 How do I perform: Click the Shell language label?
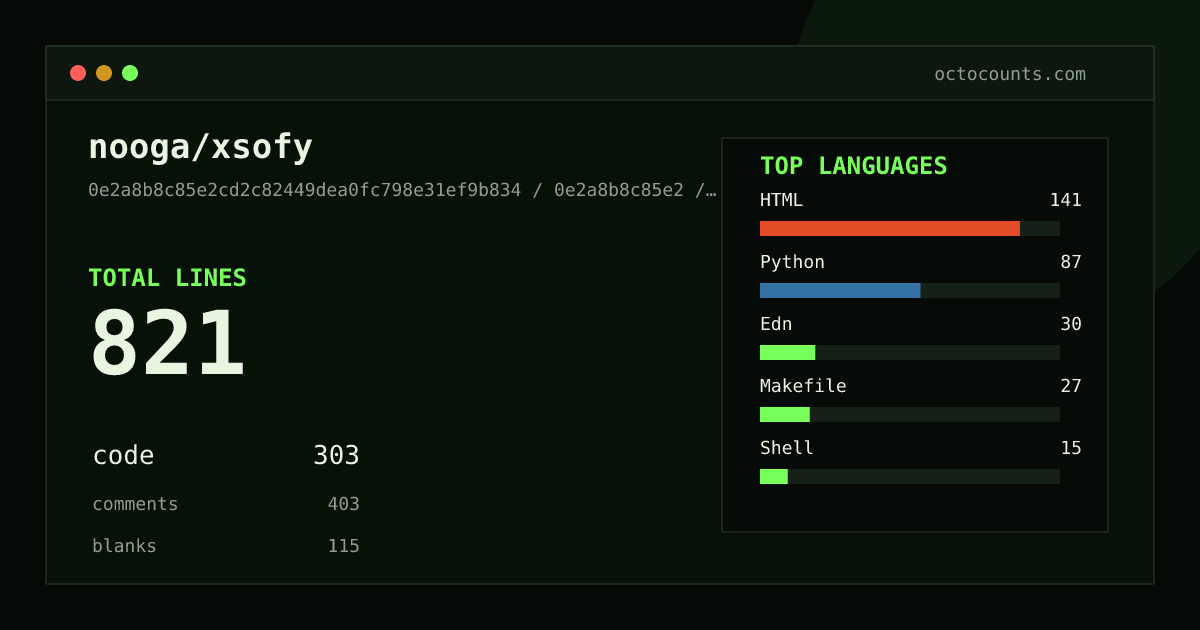[x=787, y=448]
